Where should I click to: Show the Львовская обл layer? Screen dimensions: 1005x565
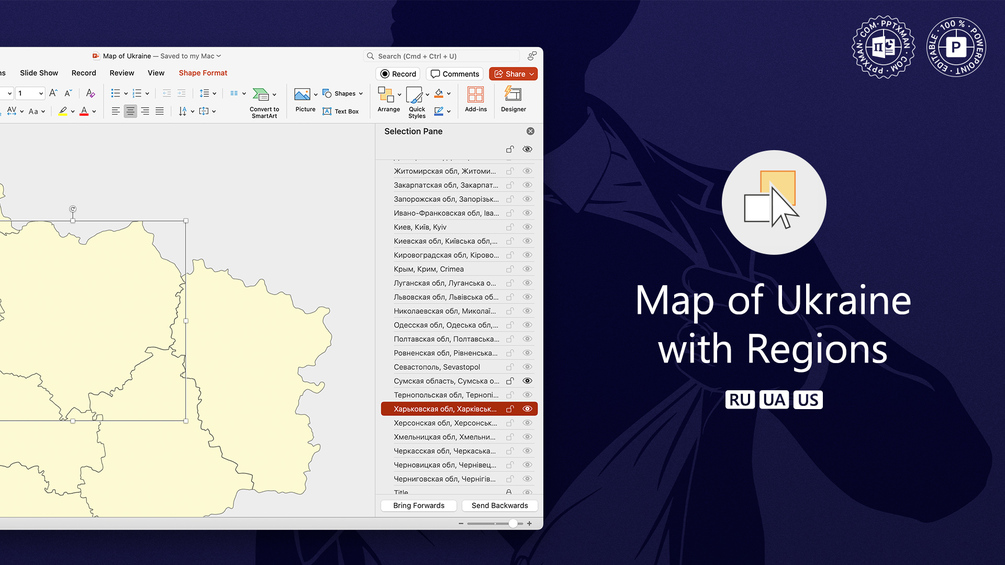[x=527, y=297]
